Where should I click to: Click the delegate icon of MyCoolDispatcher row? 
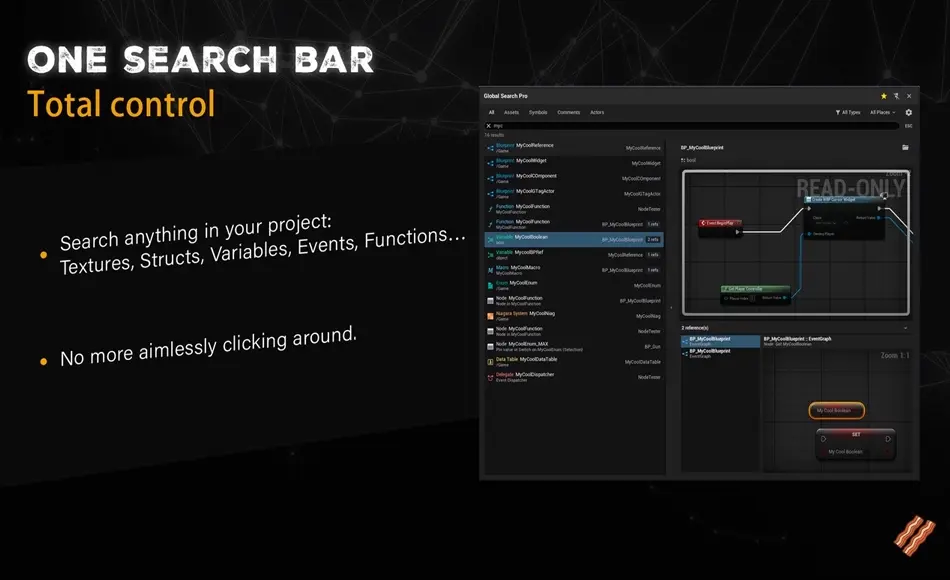490,377
